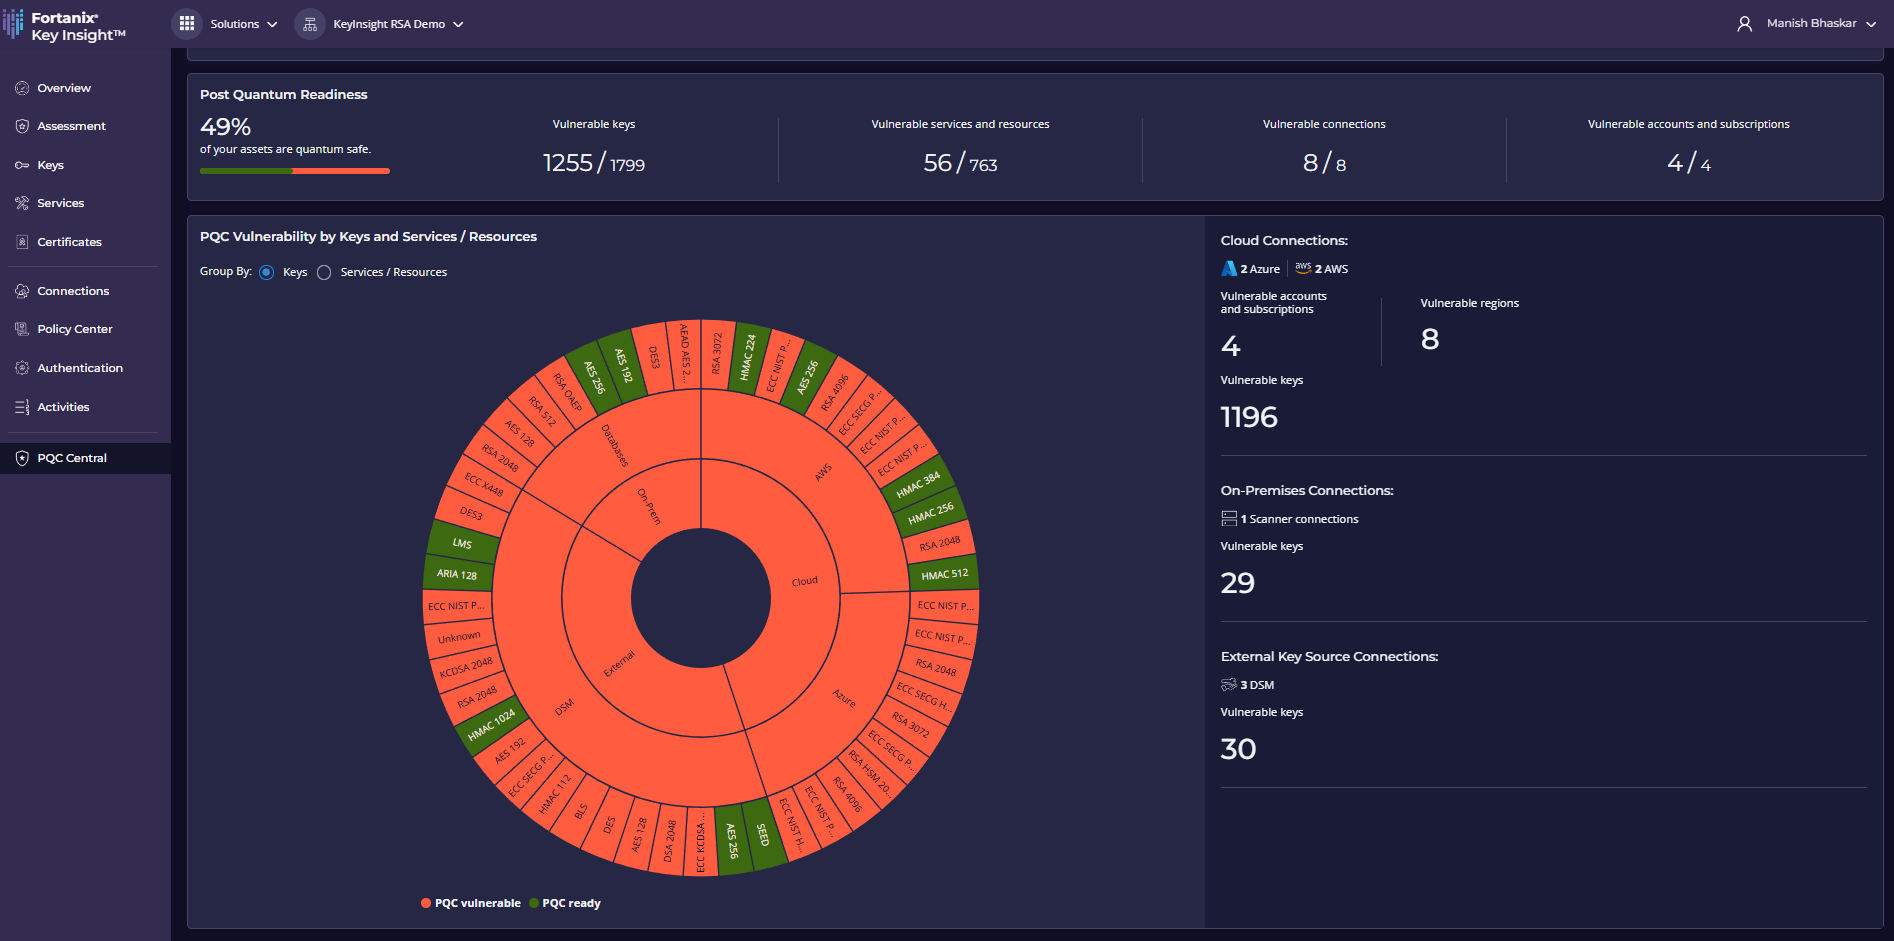Click the vulnerable keys count 1255
This screenshot has width=1894, height=941.
pos(568,163)
